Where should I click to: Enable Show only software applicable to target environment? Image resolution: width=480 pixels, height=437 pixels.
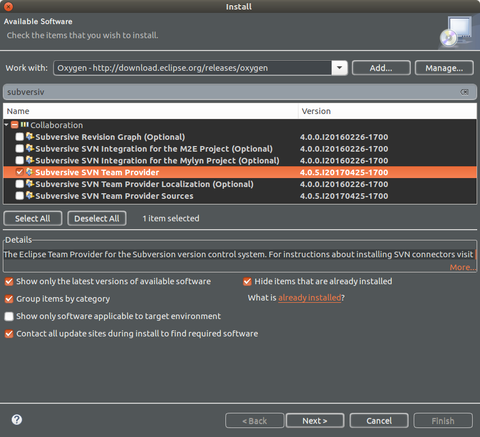click(x=9, y=316)
